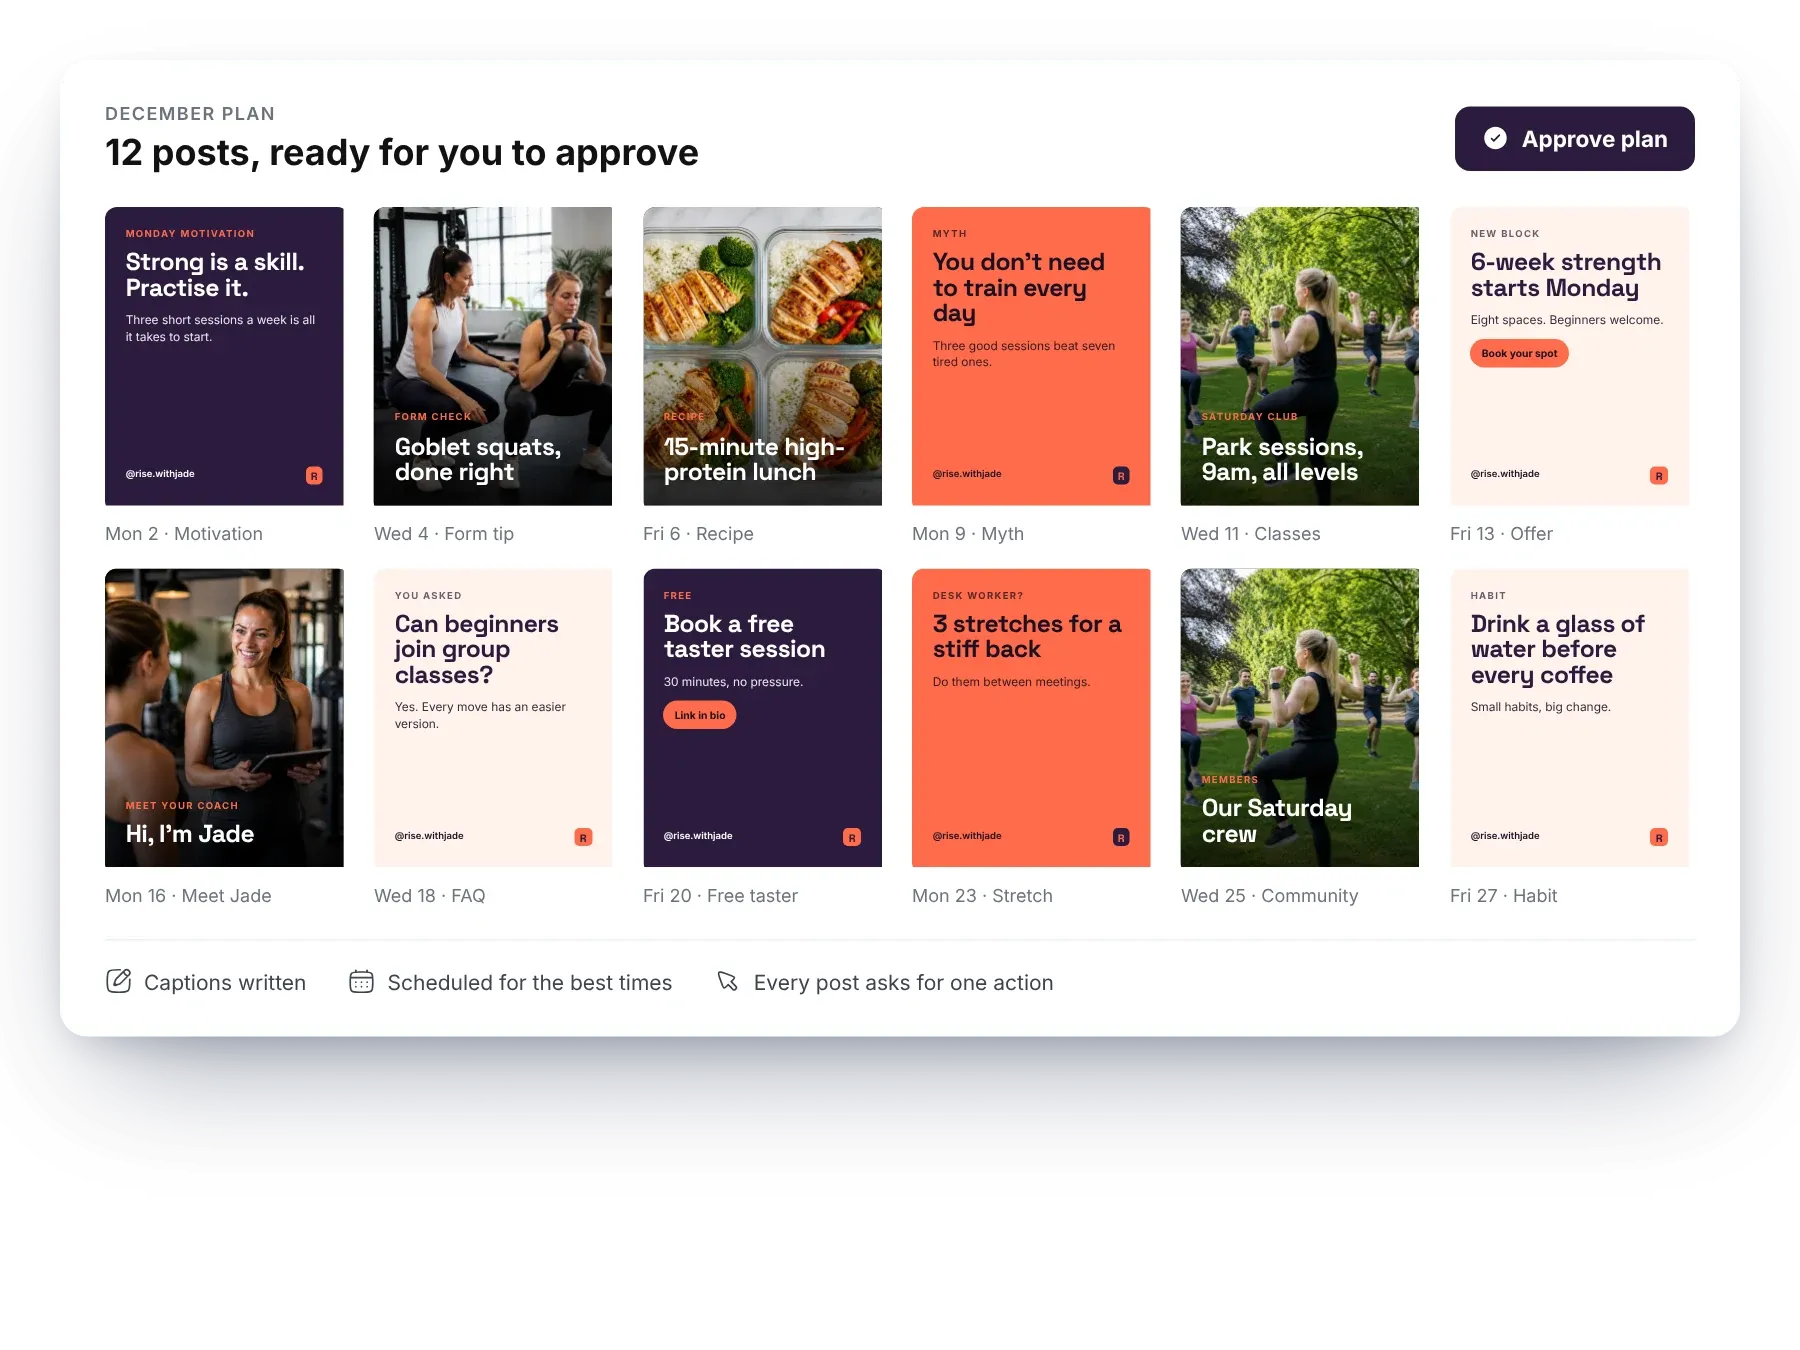
Task: Click the 'Book your spot' pill button
Action: coord(1519,354)
